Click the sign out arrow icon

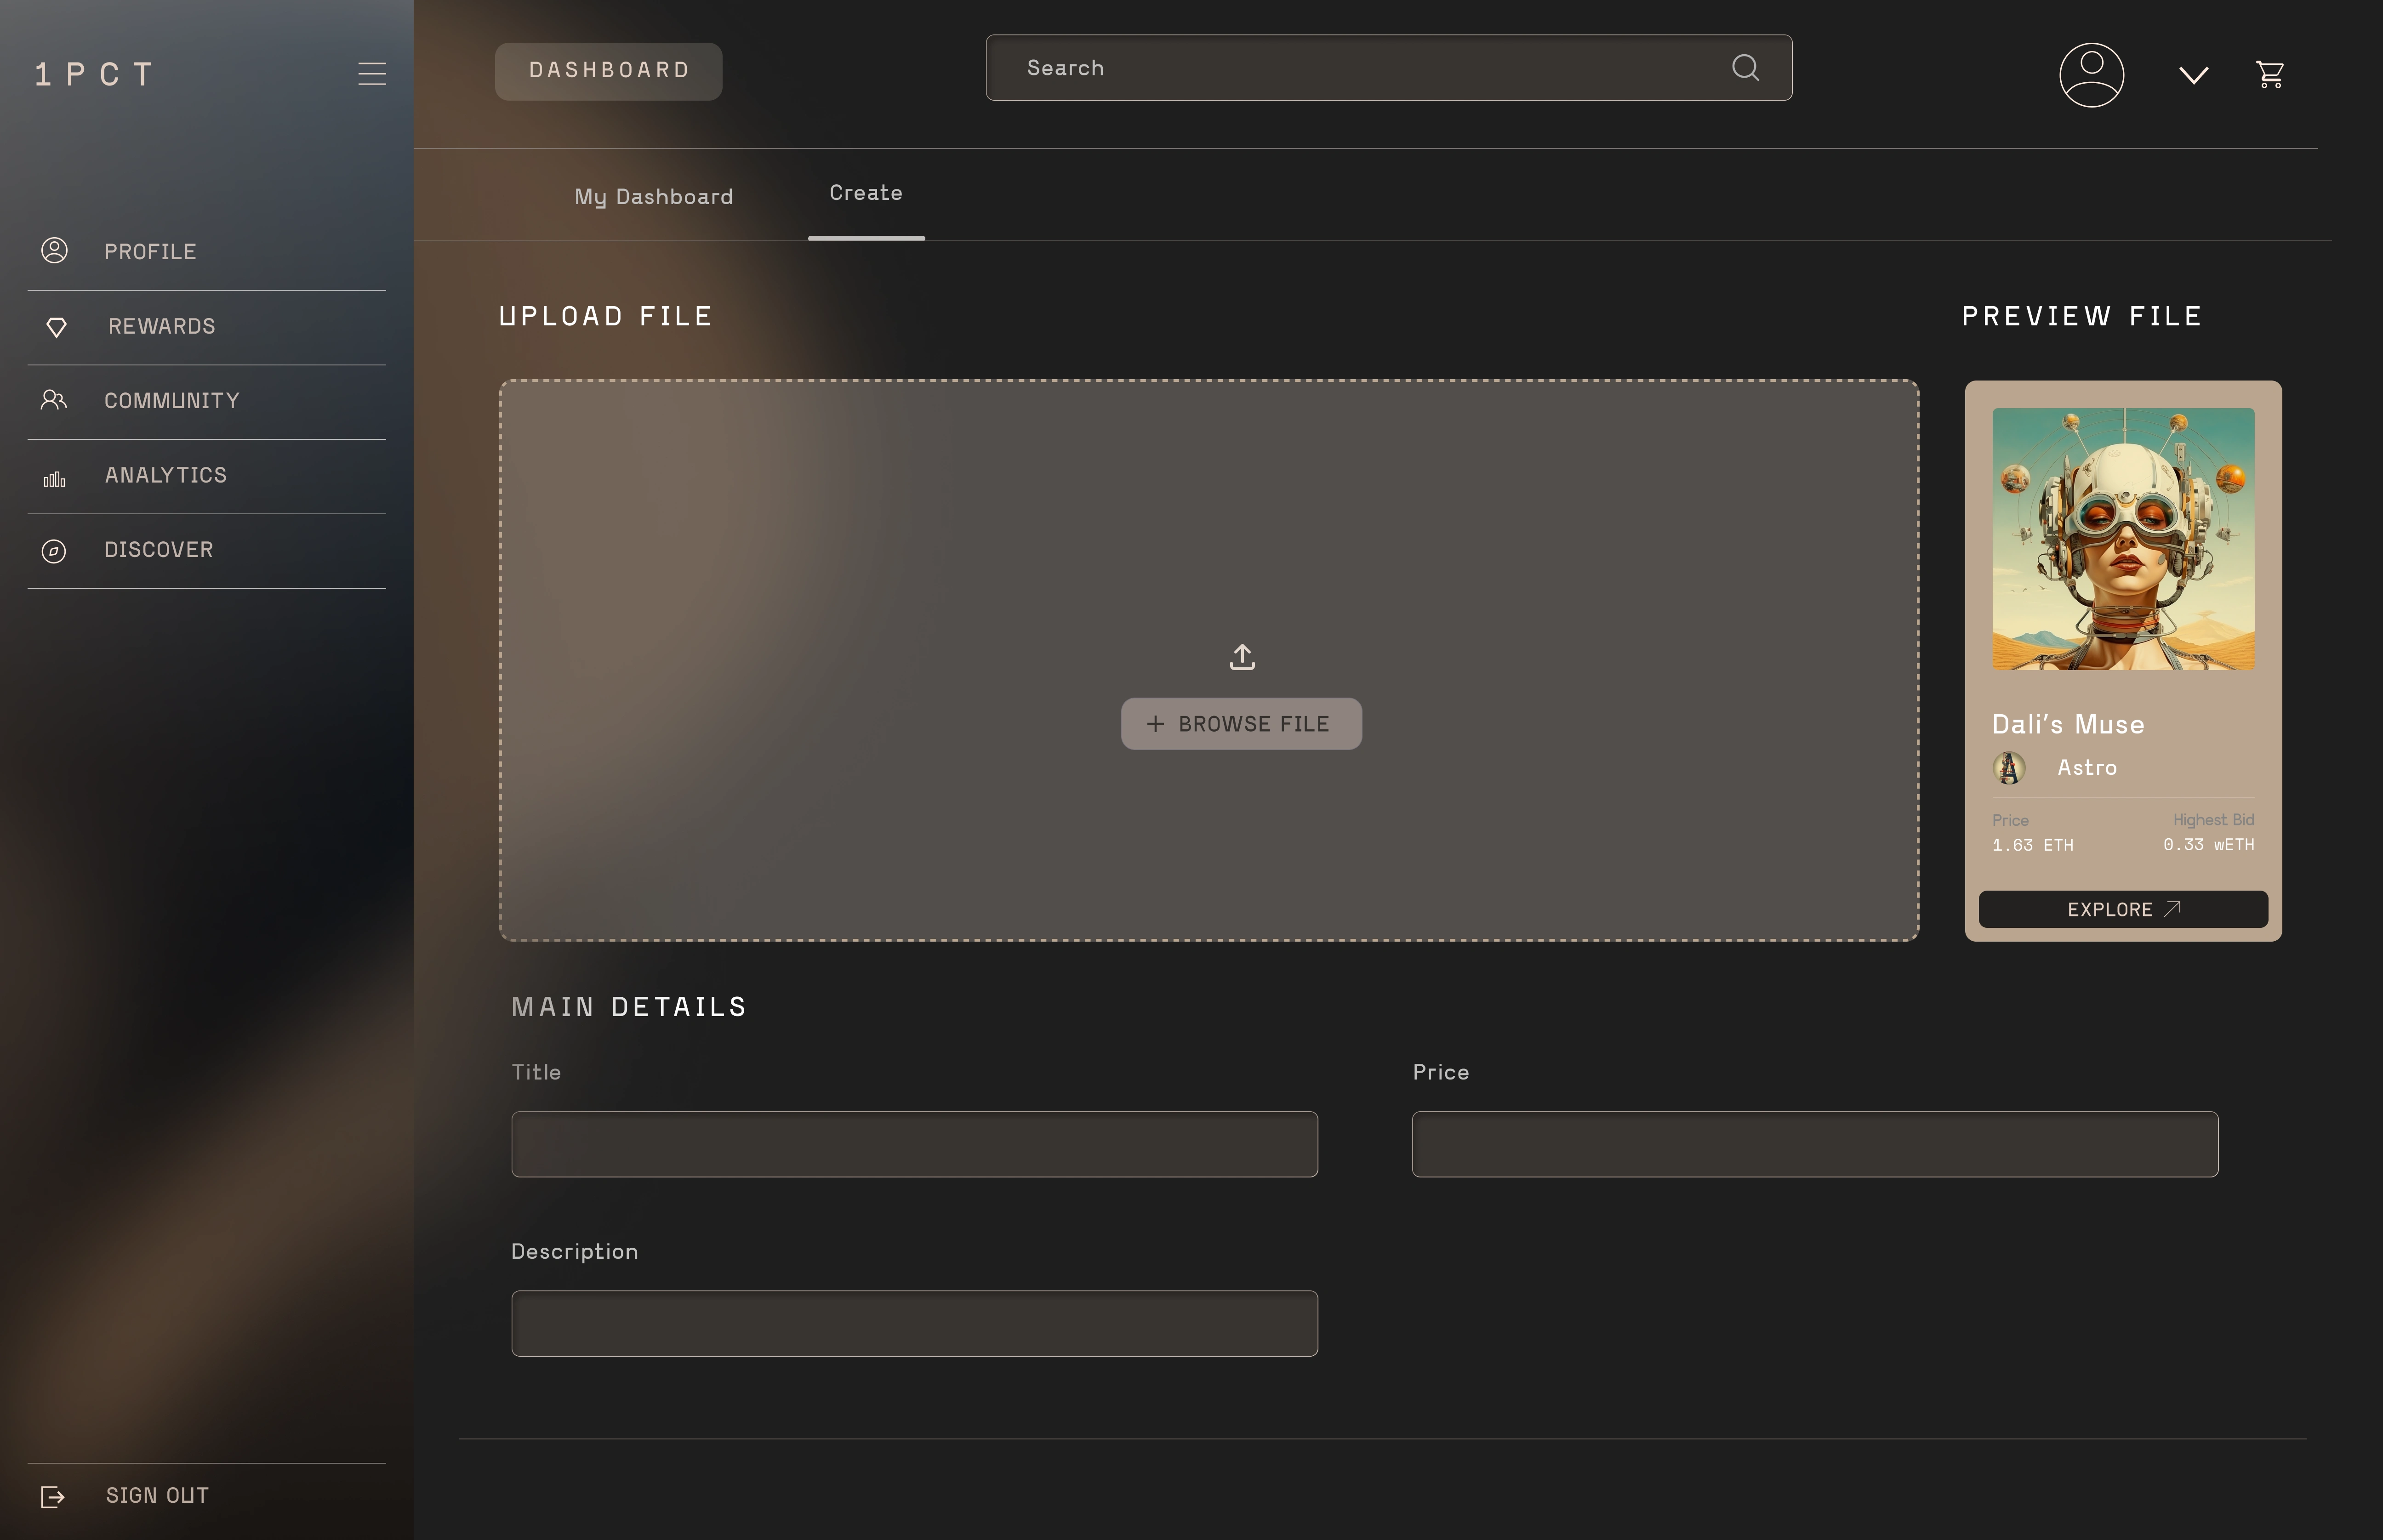click(x=53, y=1496)
